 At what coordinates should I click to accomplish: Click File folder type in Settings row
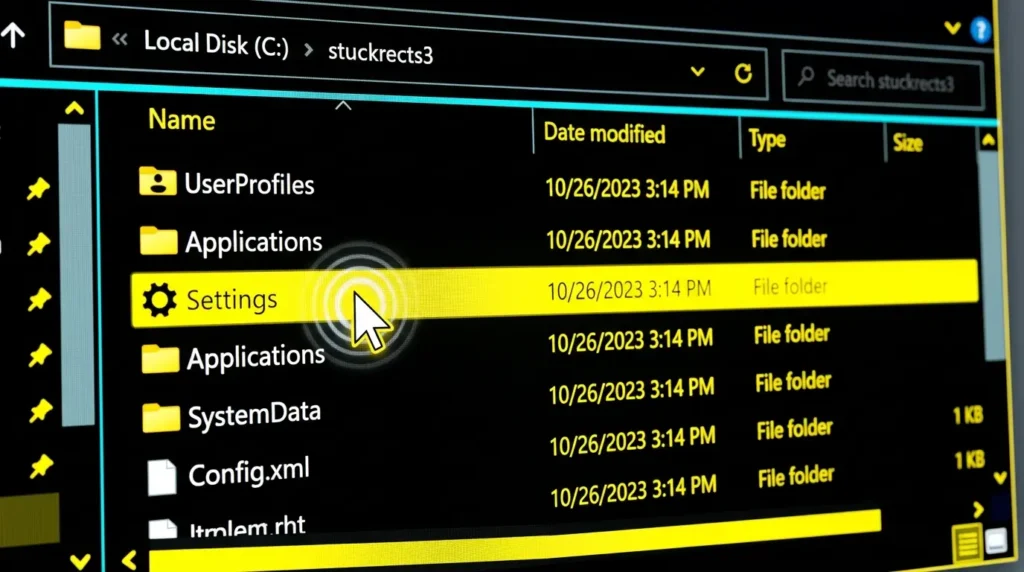[x=790, y=287]
